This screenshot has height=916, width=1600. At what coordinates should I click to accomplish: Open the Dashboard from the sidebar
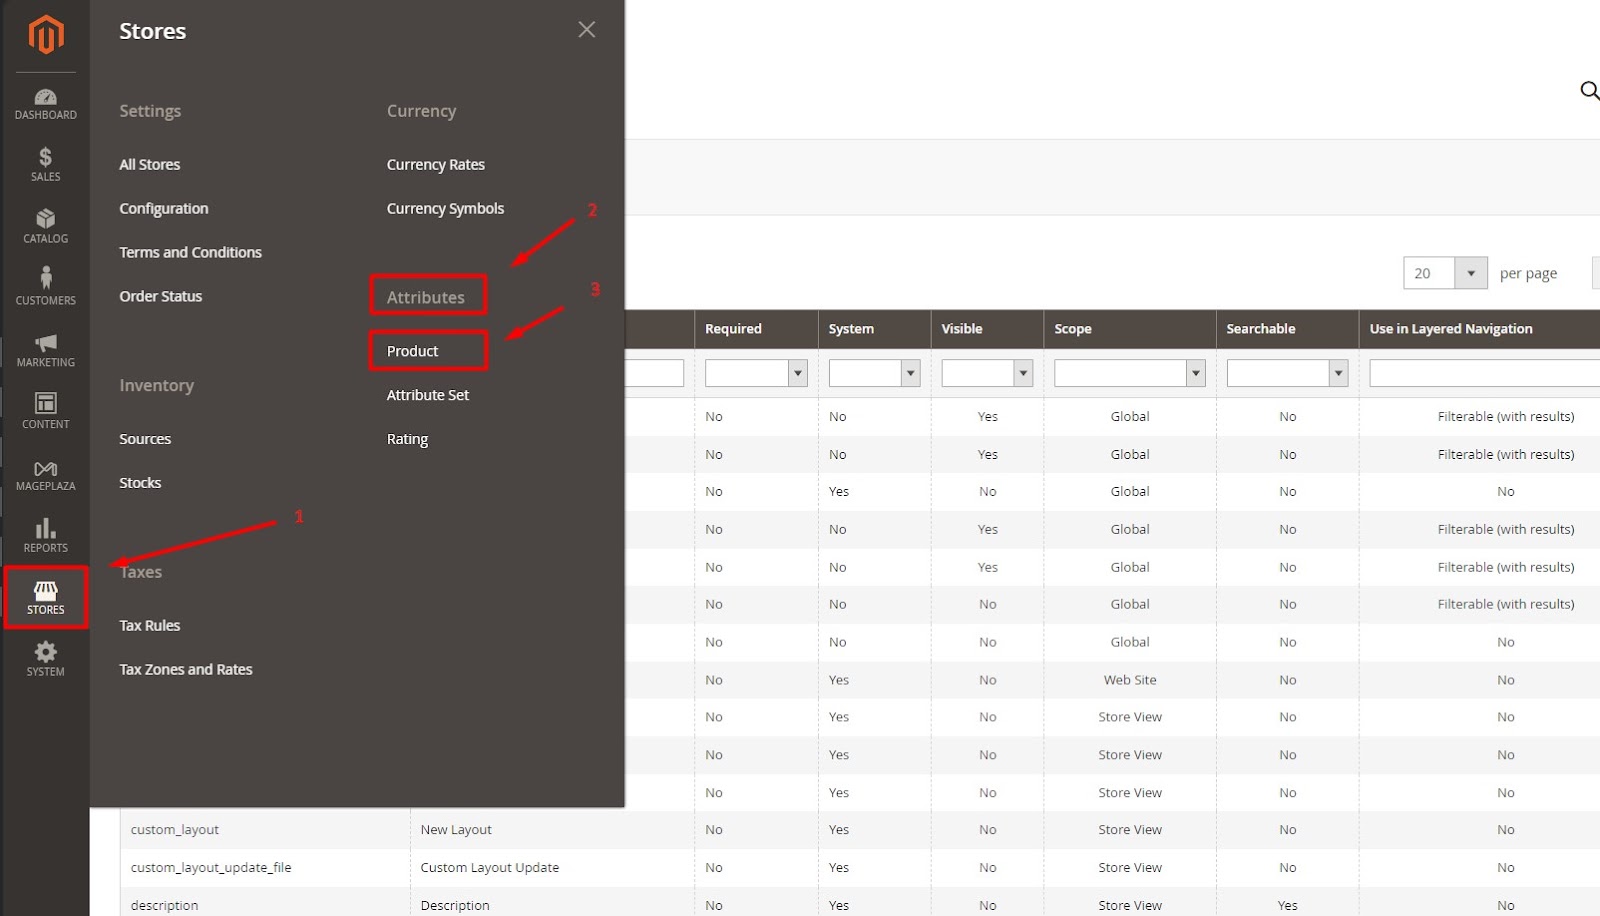point(45,103)
